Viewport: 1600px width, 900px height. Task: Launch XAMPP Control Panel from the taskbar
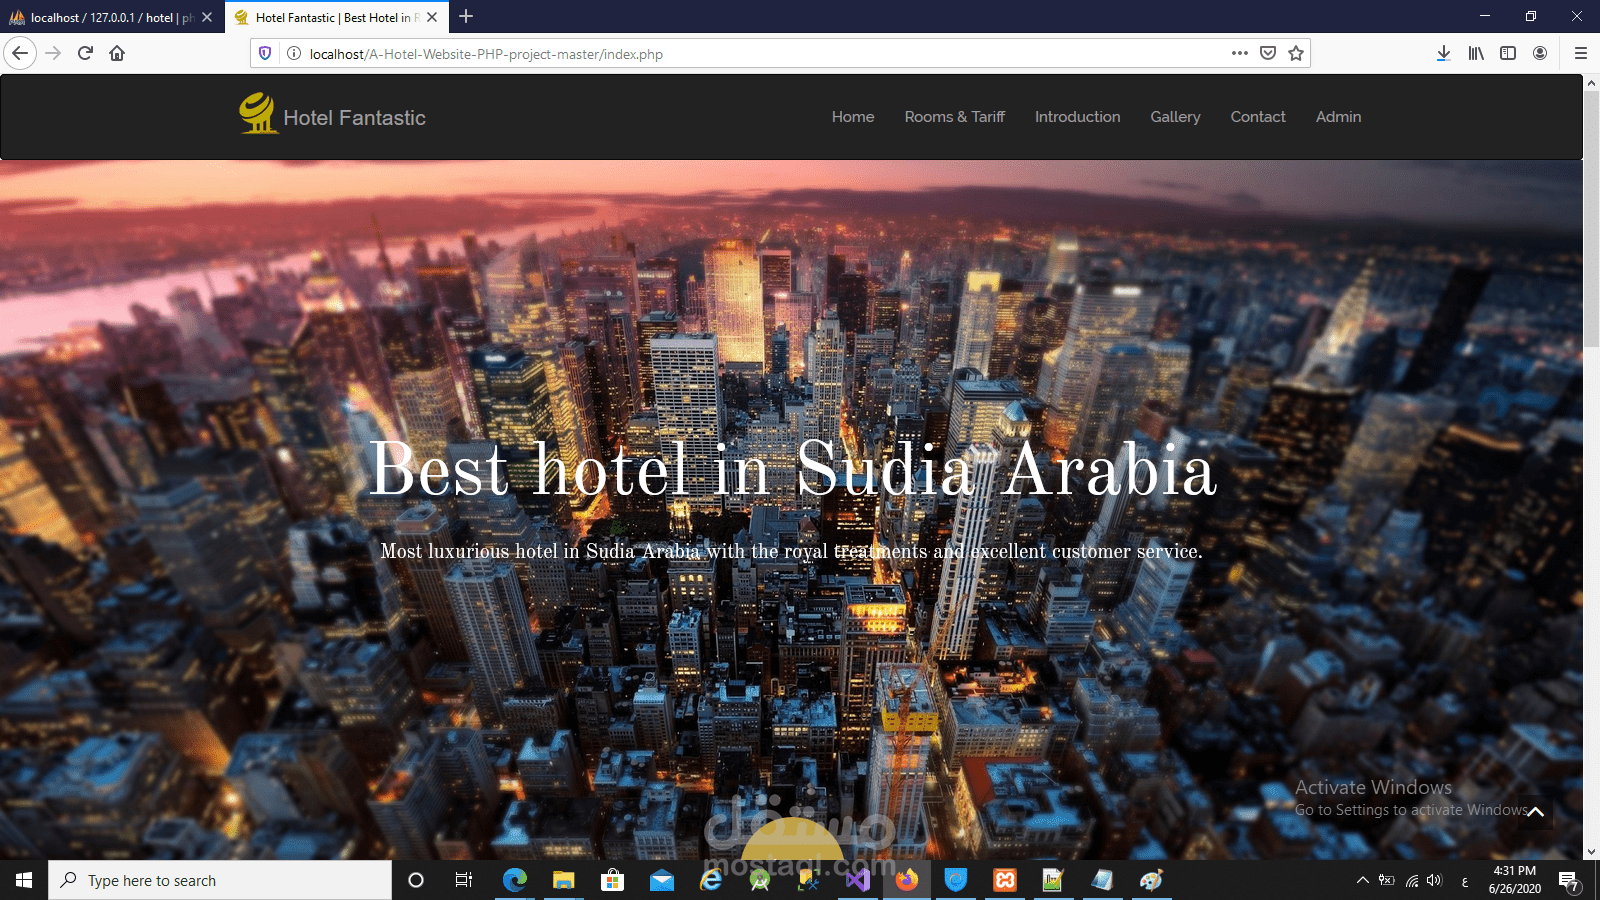click(x=1004, y=880)
